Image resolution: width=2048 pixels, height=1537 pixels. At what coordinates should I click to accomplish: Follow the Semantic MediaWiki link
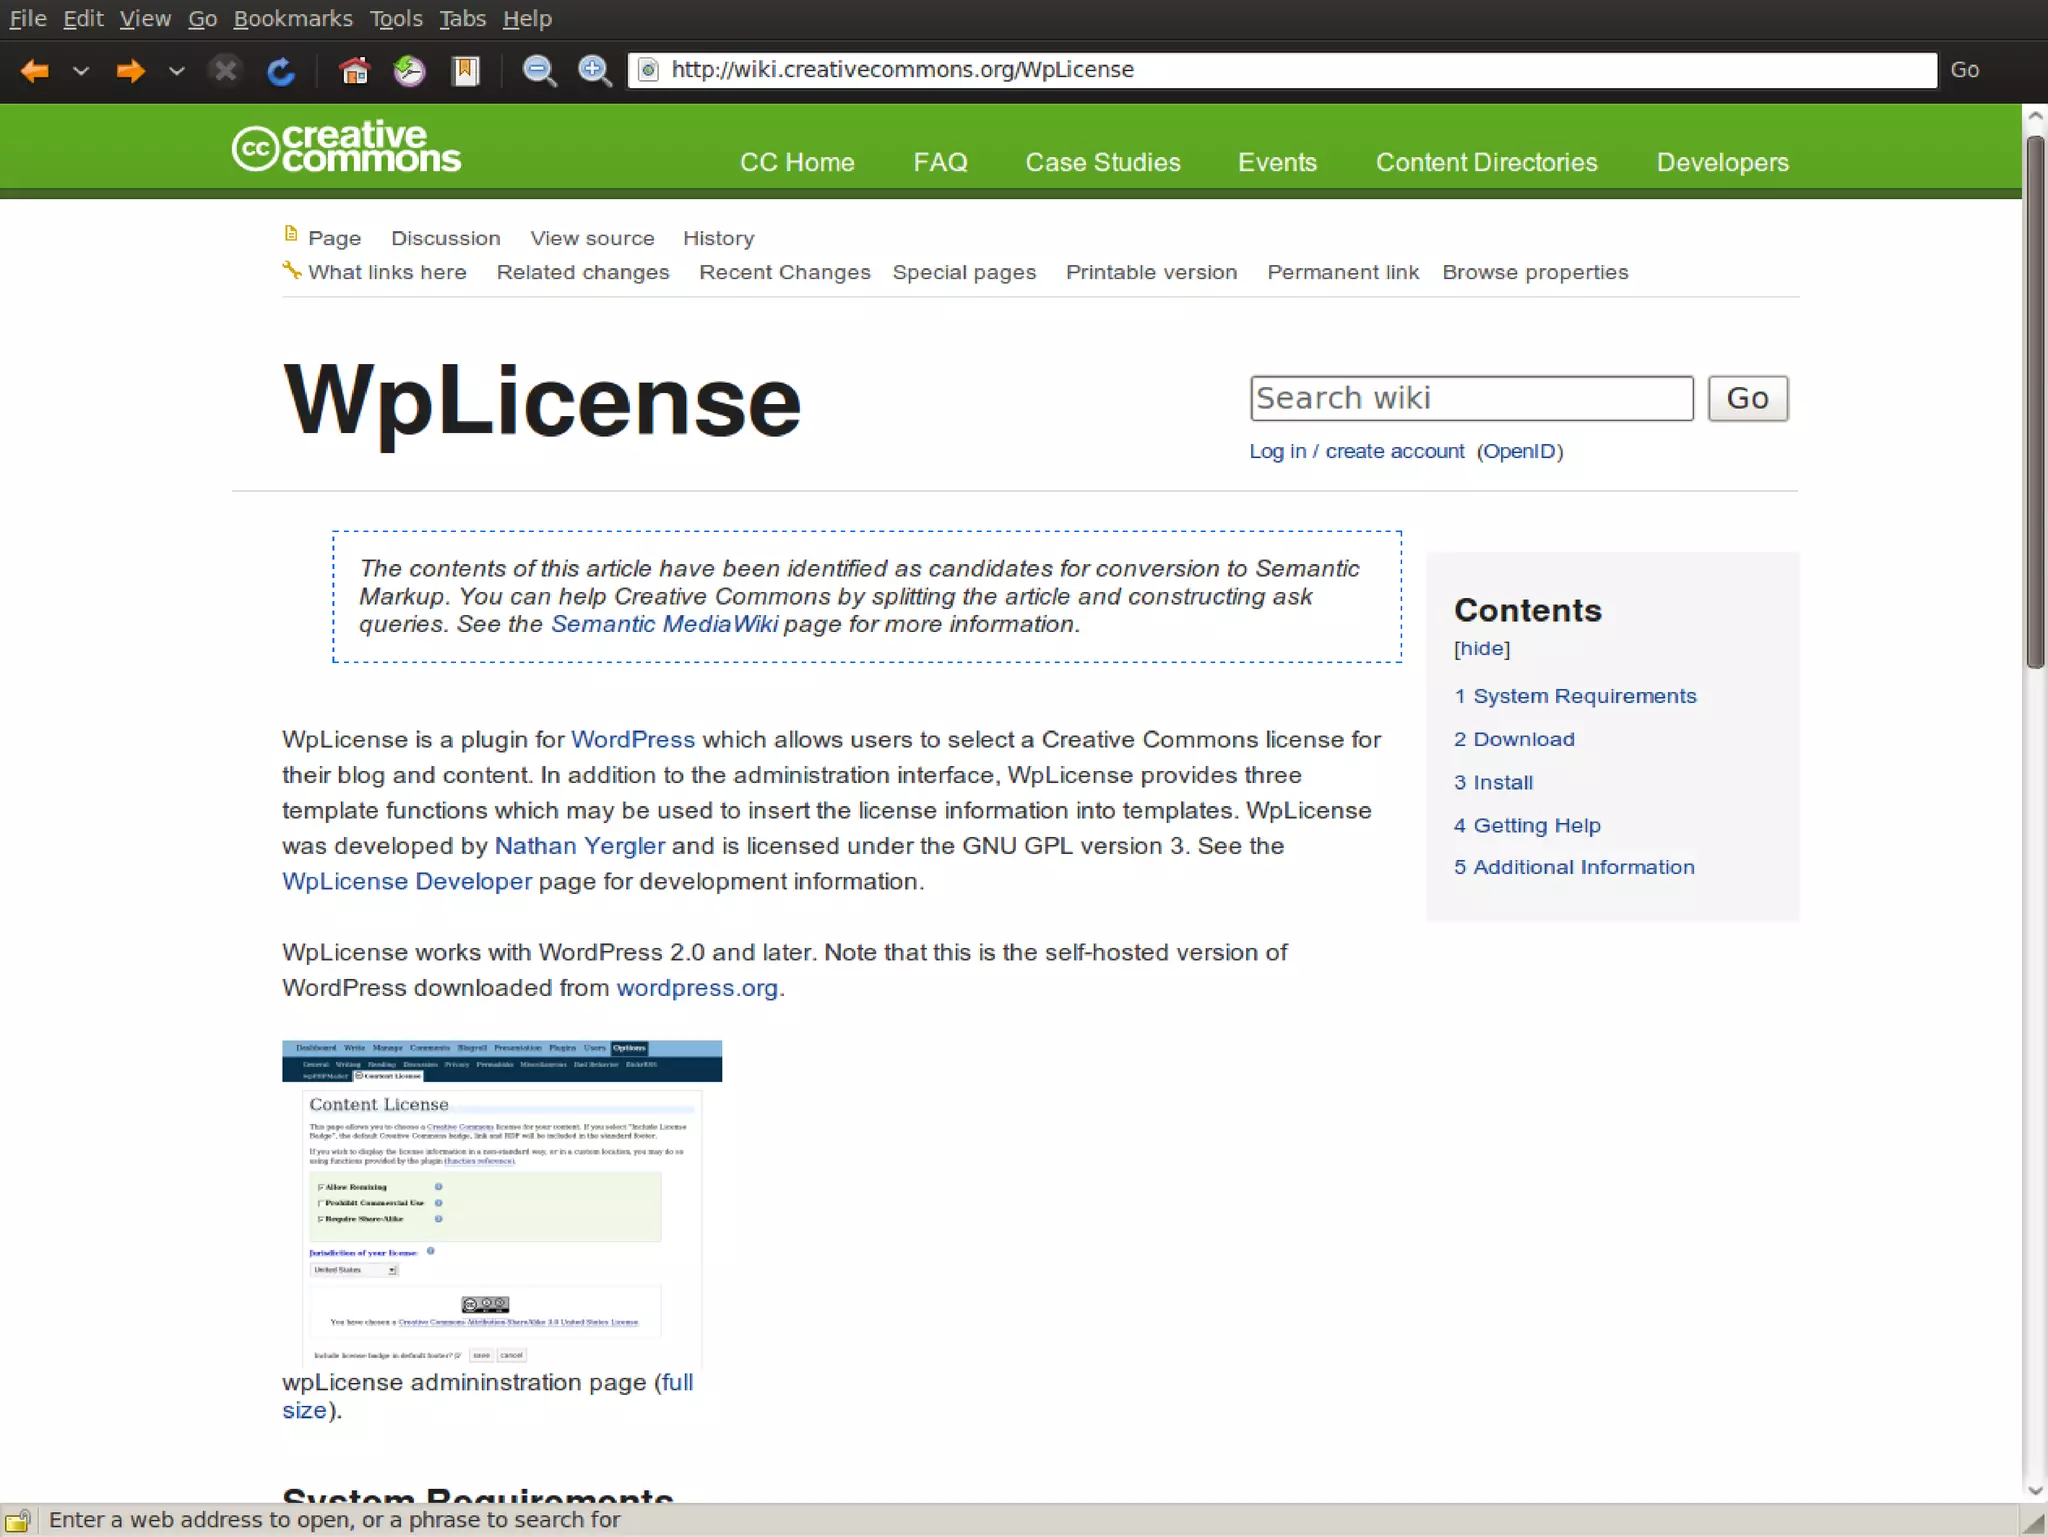click(664, 624)
